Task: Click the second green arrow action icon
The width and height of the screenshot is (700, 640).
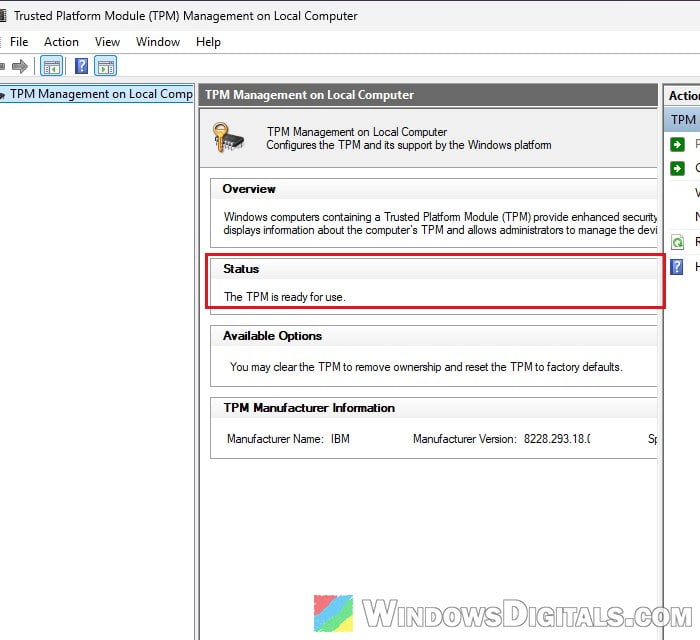Action: pos(677,168)
